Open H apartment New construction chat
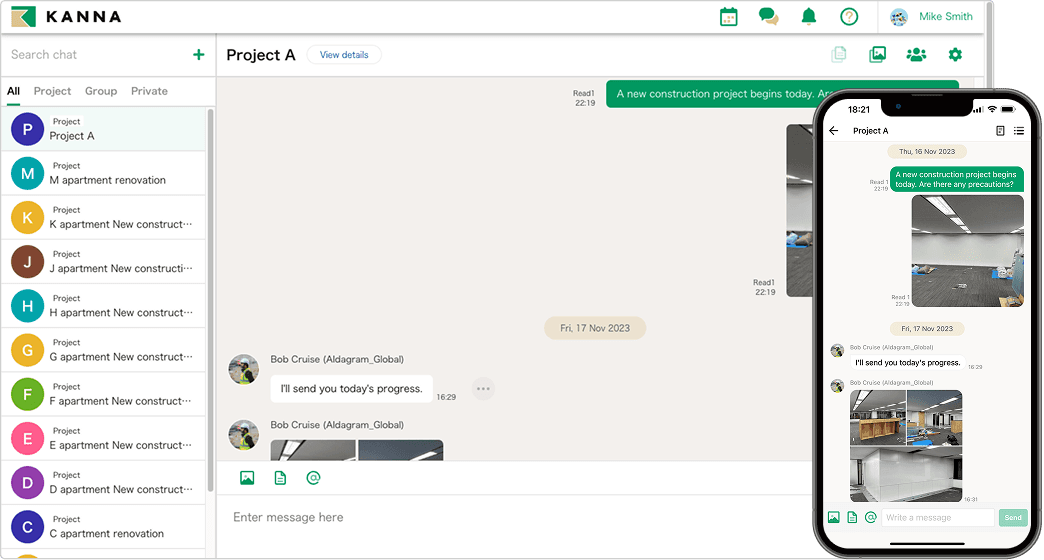This screenshot has height=560, width=1044. [x=104, y=306]
